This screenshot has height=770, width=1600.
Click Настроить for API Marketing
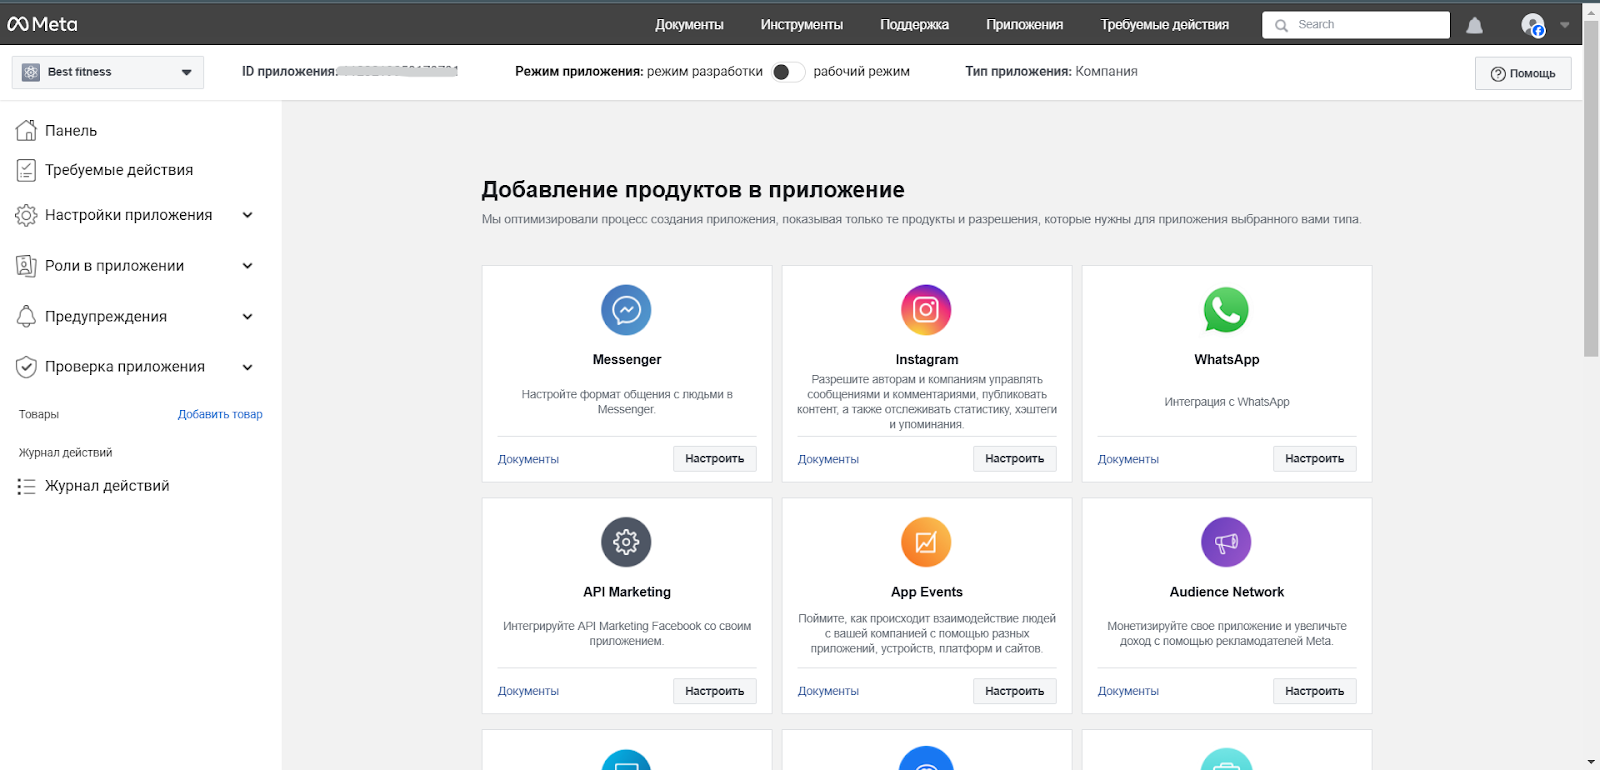point(715,691)
